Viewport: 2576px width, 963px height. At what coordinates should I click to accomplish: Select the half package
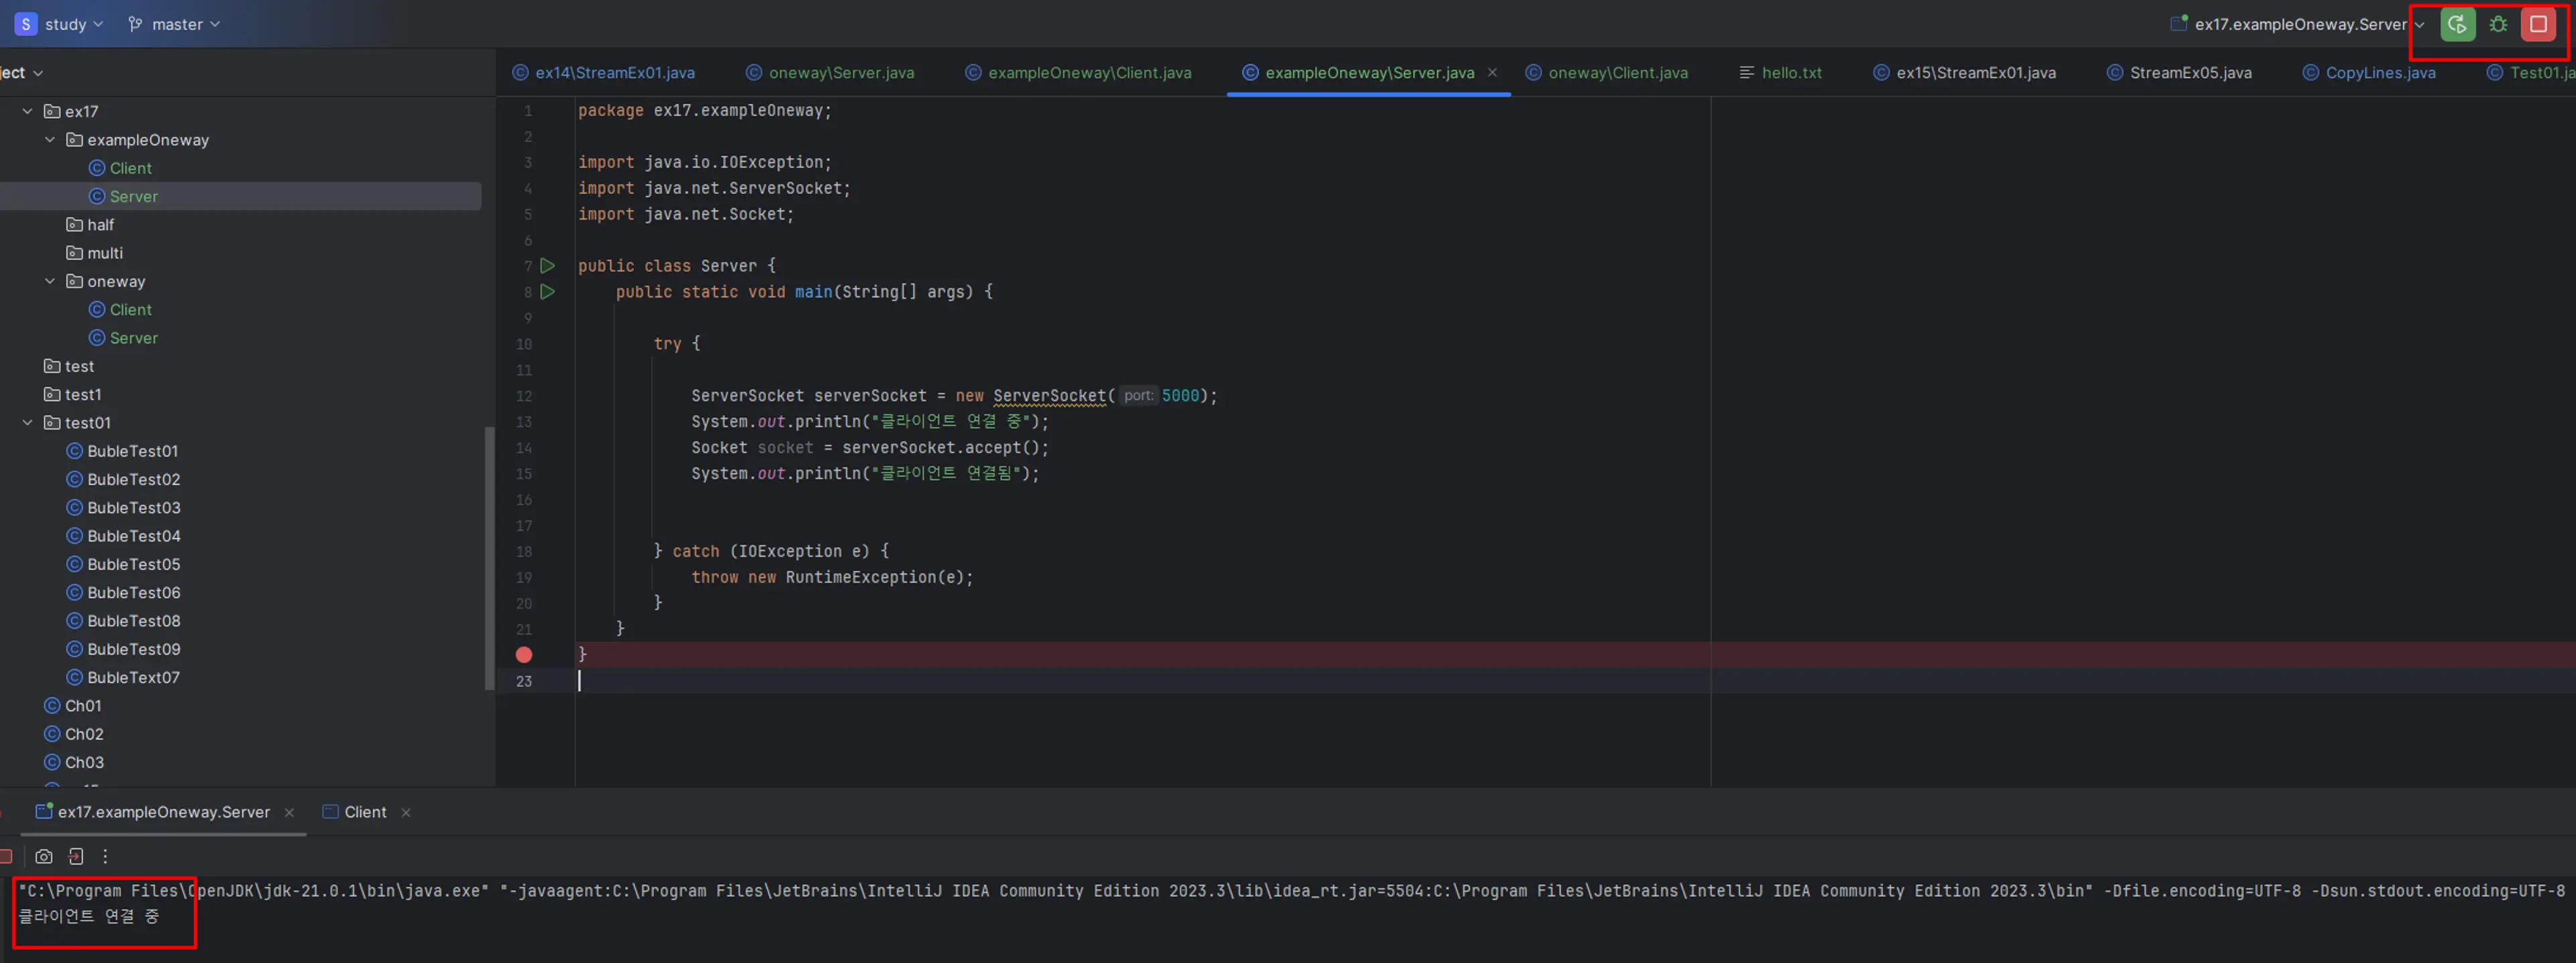[x=90, y=225]
